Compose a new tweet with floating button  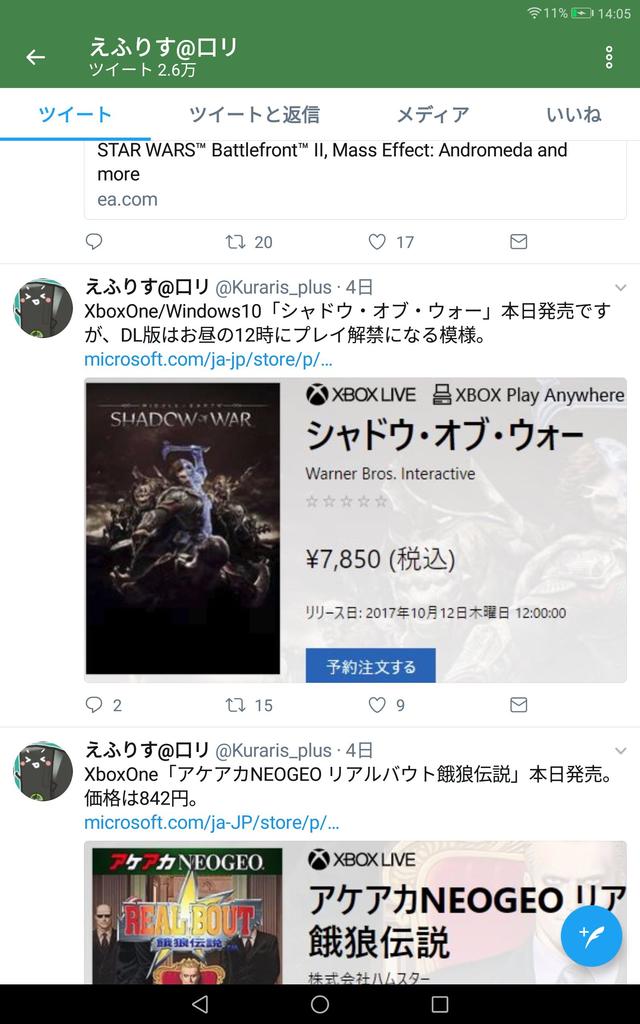pos(591,936)
